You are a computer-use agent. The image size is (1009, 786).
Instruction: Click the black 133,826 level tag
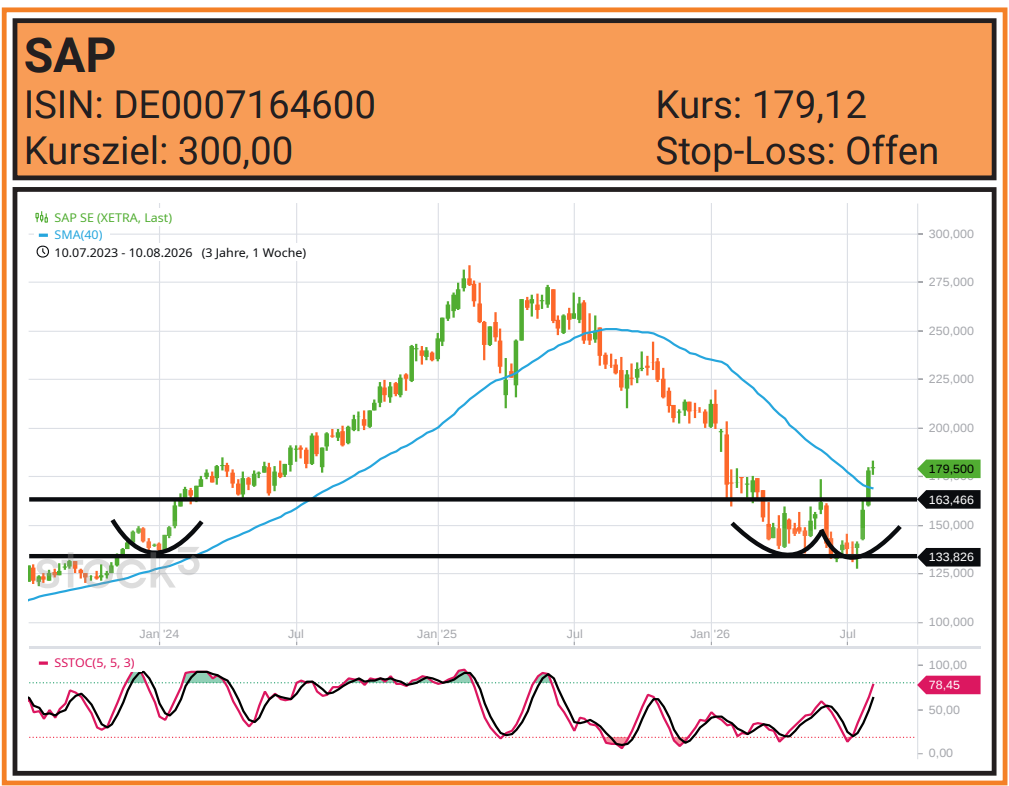pyautogui.click(x=950, y=557)
